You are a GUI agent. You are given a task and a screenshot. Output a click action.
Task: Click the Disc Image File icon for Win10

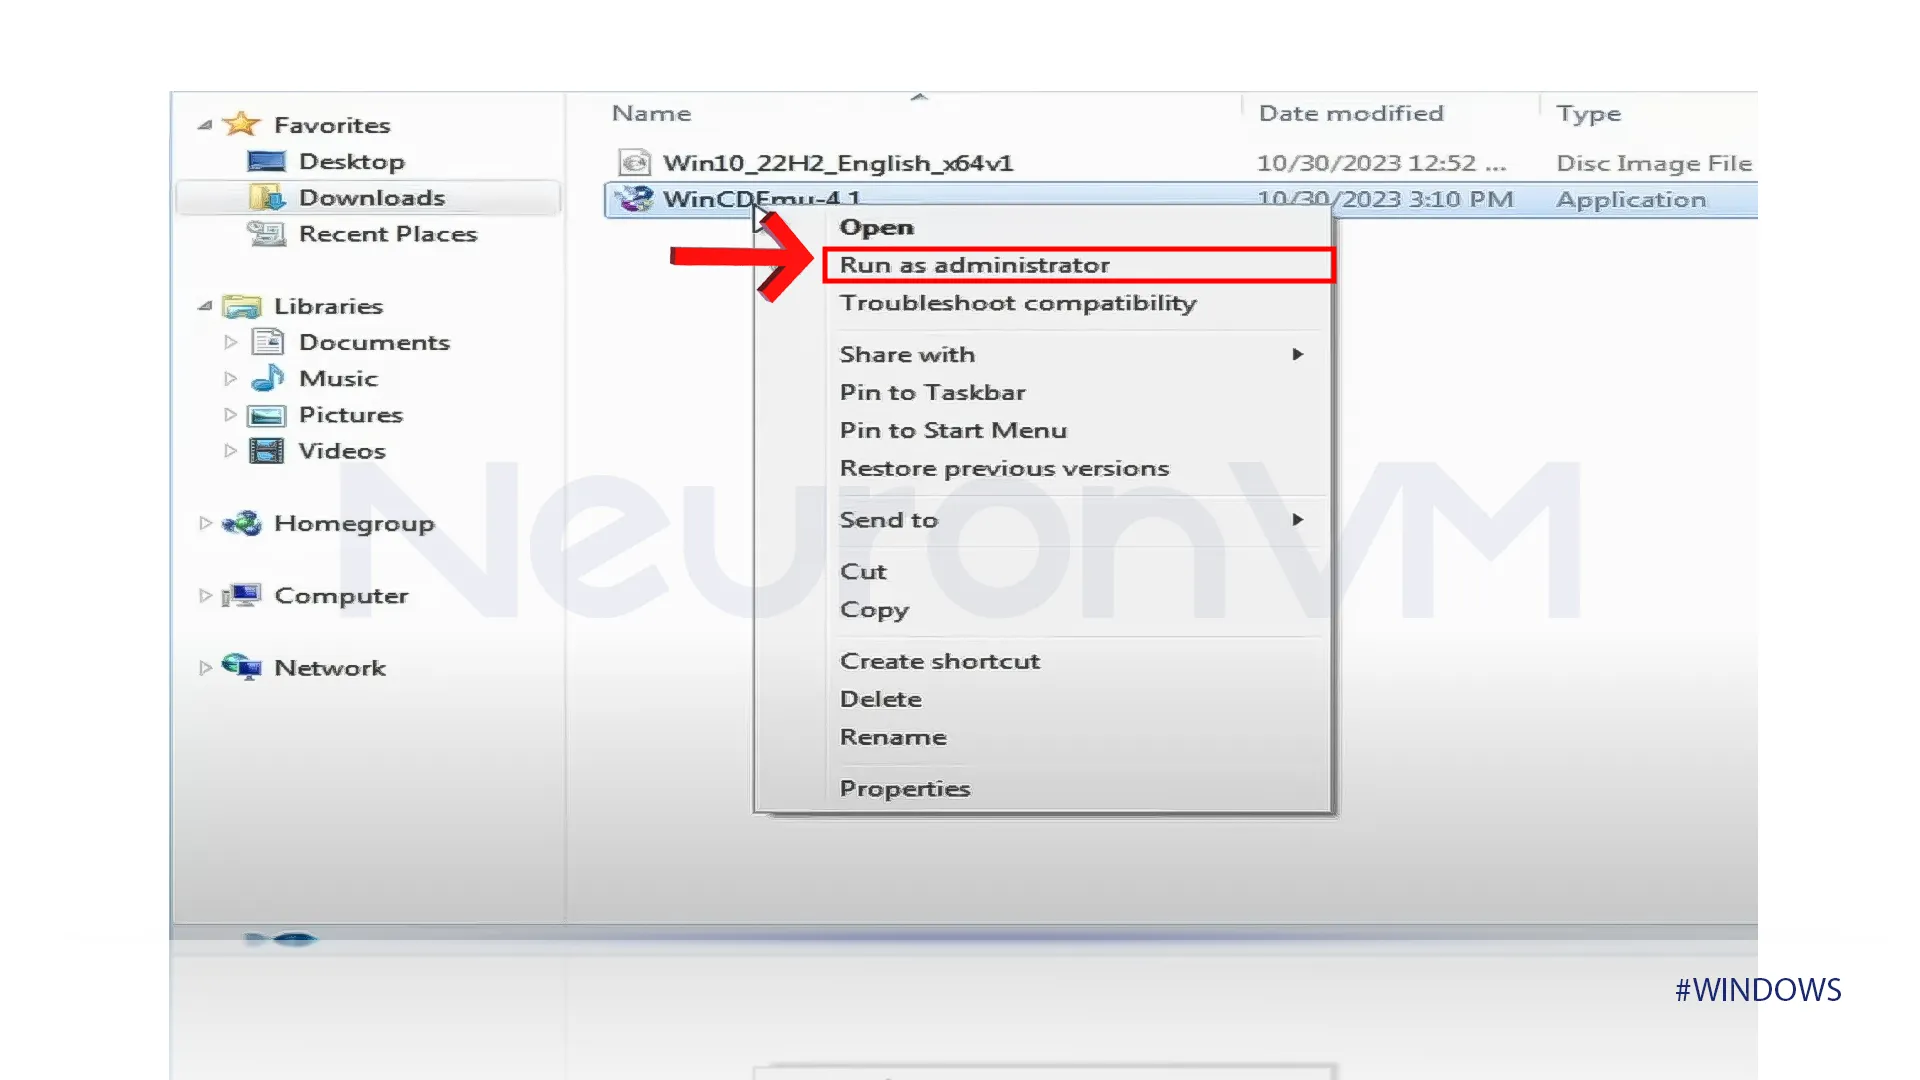[634, 161]
